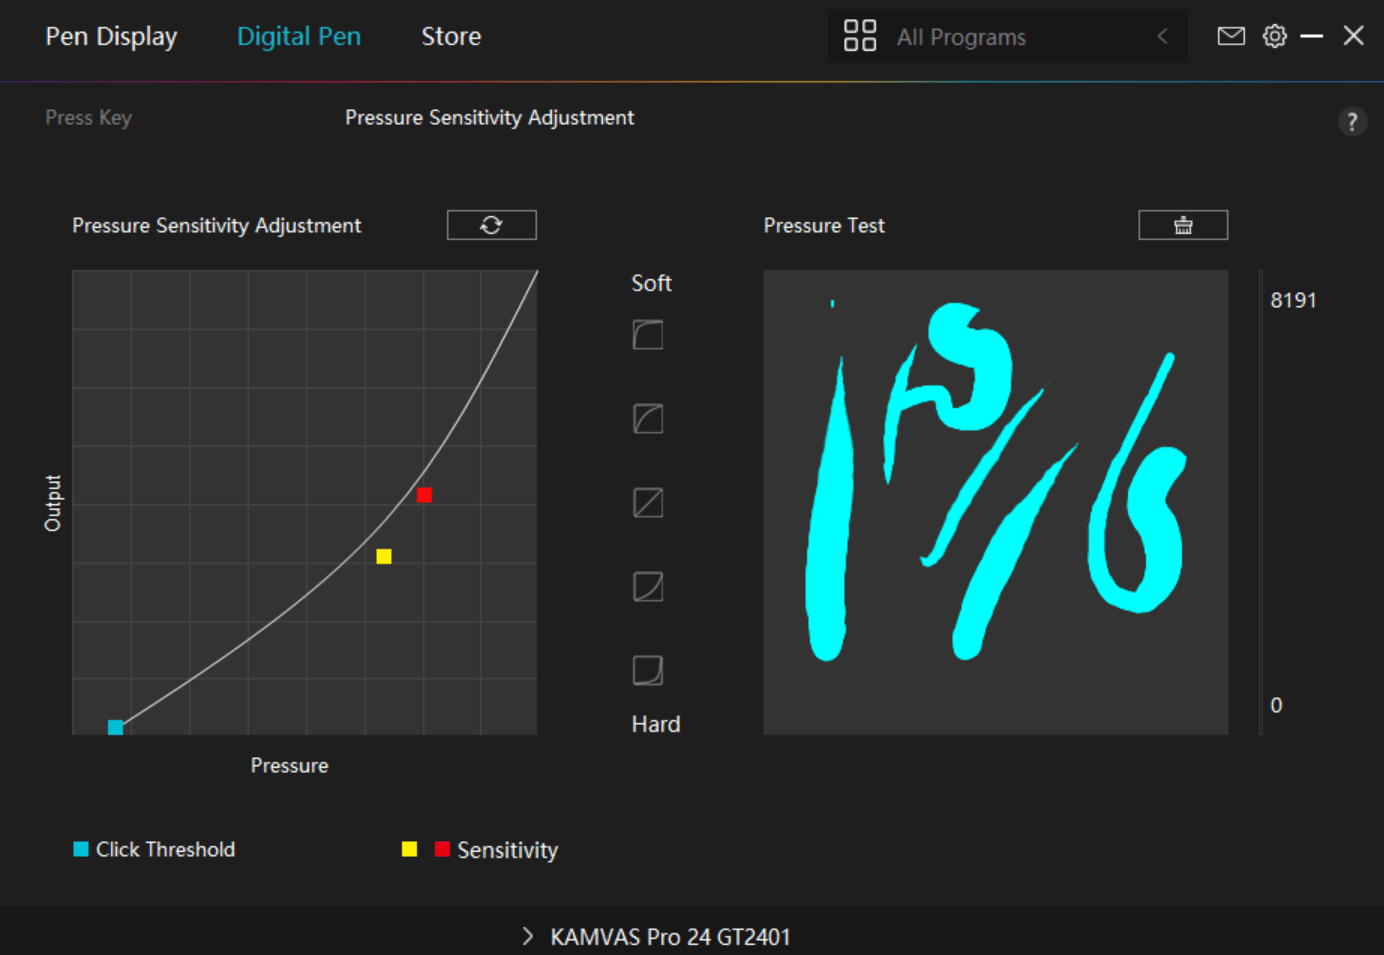The image size is (1384, 955).
Task: Select the hardest pressure curve preset
Action: click(x=647, y=669)
